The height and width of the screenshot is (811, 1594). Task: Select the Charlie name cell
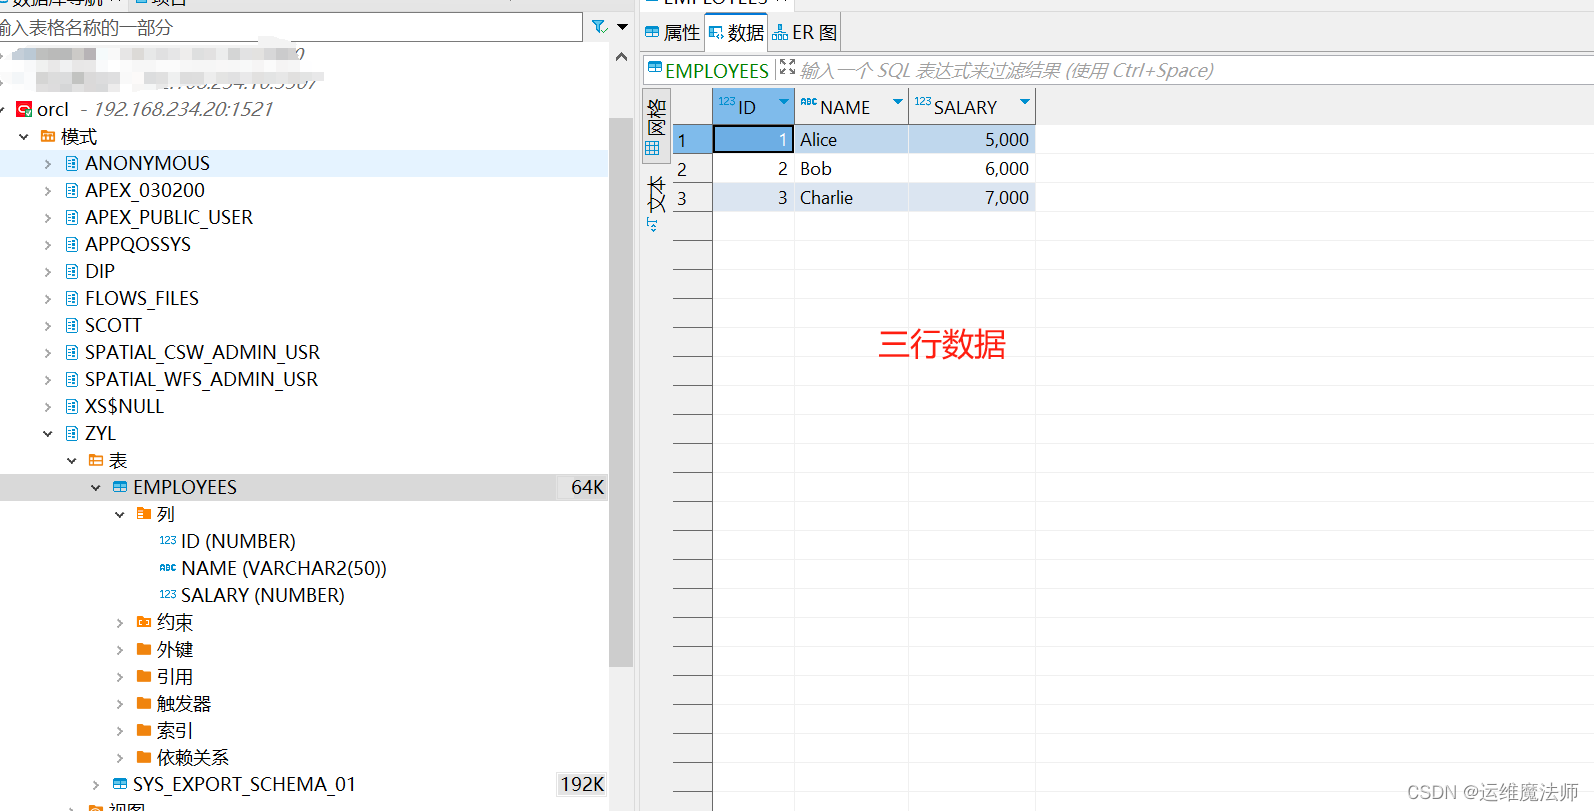click(x=851, y=198)
